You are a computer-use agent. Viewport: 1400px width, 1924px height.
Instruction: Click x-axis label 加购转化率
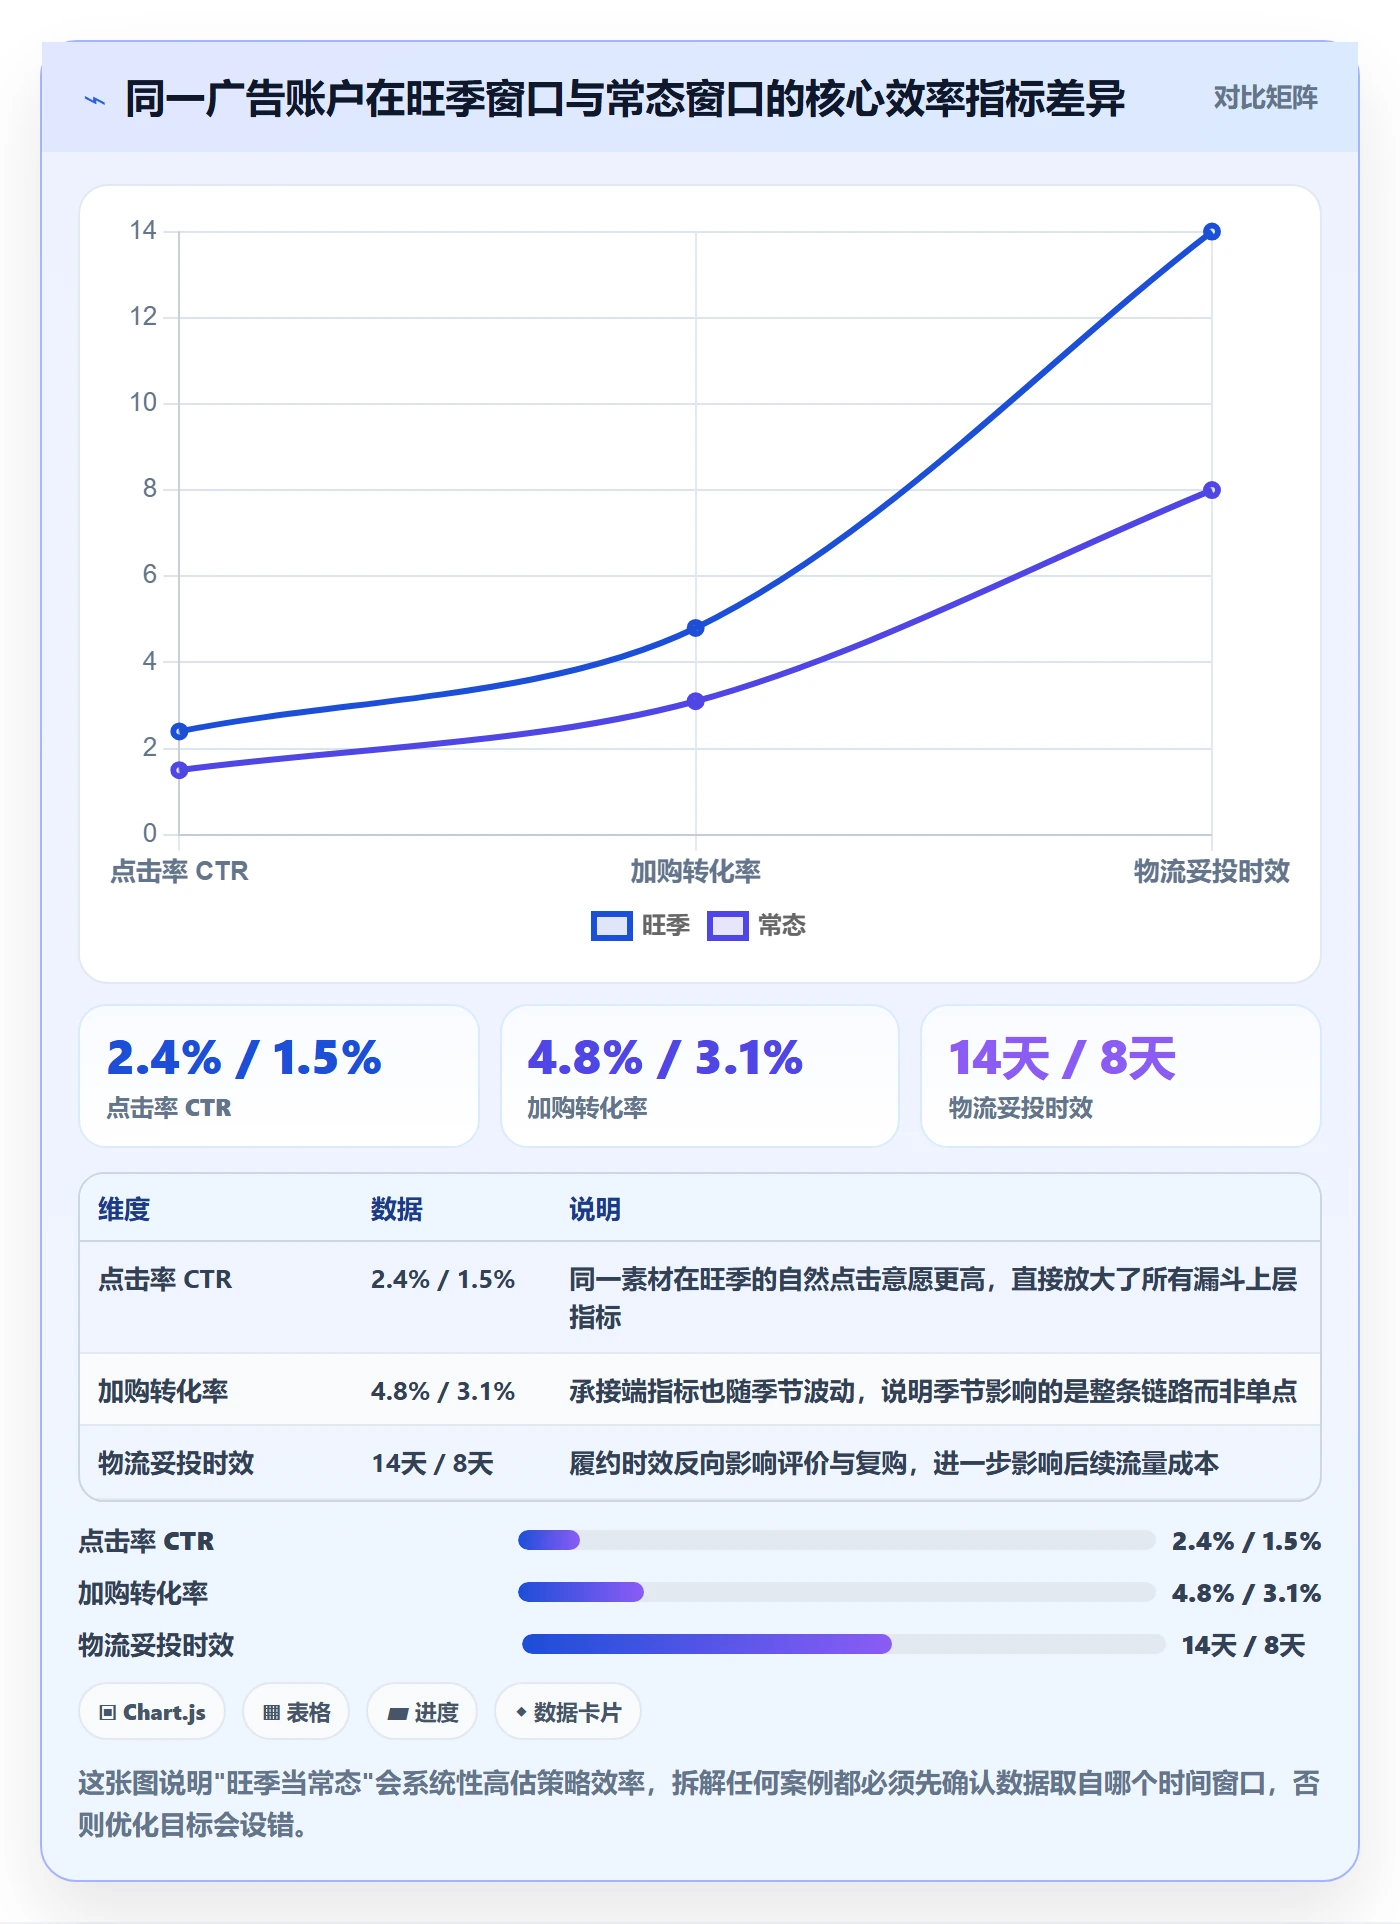coord(696,871)
